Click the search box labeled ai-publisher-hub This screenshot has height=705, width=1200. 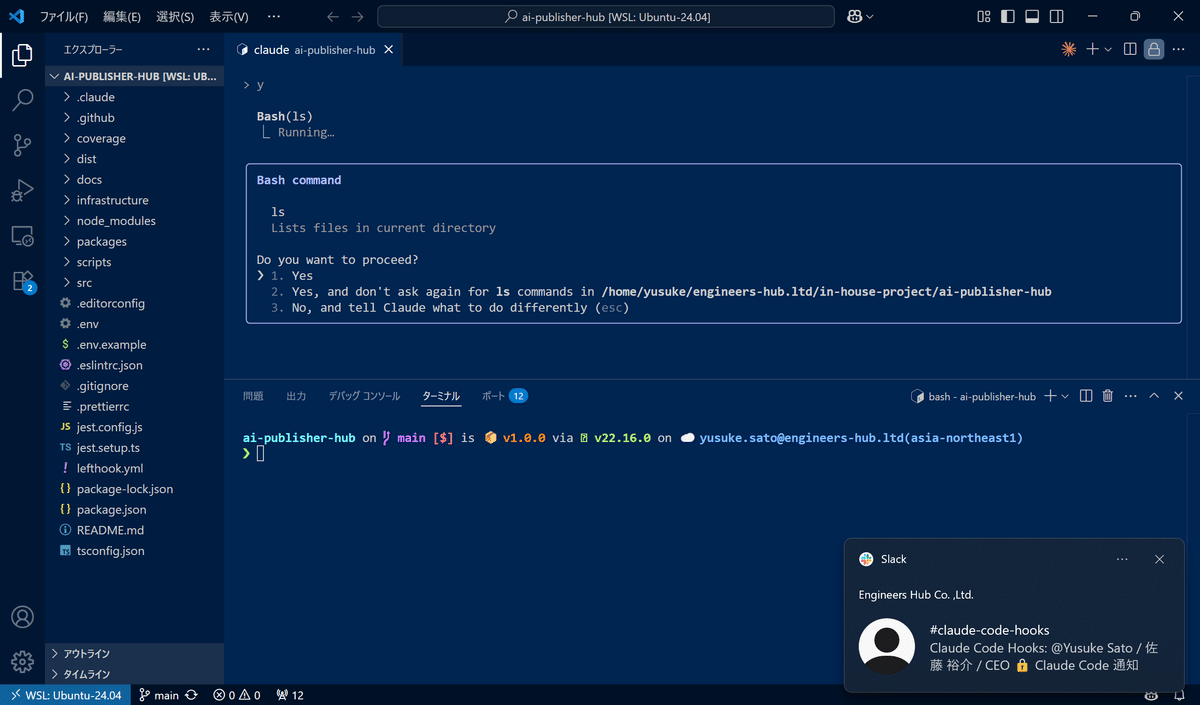pos(605,16)
